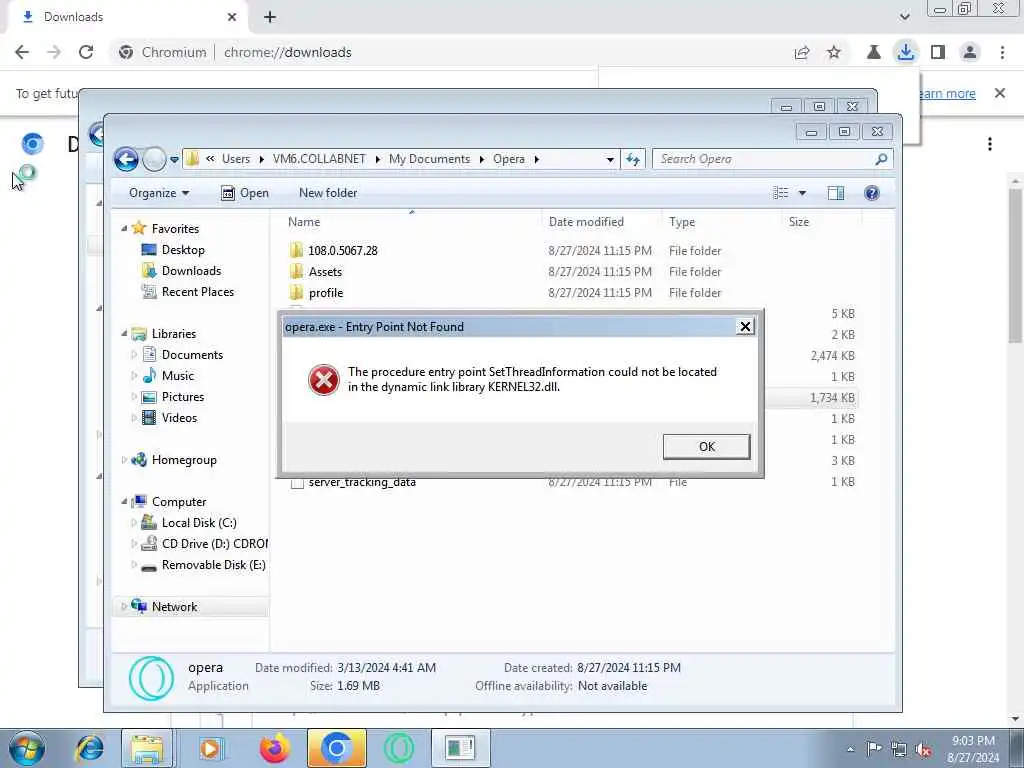
Task: Sort by the Size column header
Action: (799, 221)
